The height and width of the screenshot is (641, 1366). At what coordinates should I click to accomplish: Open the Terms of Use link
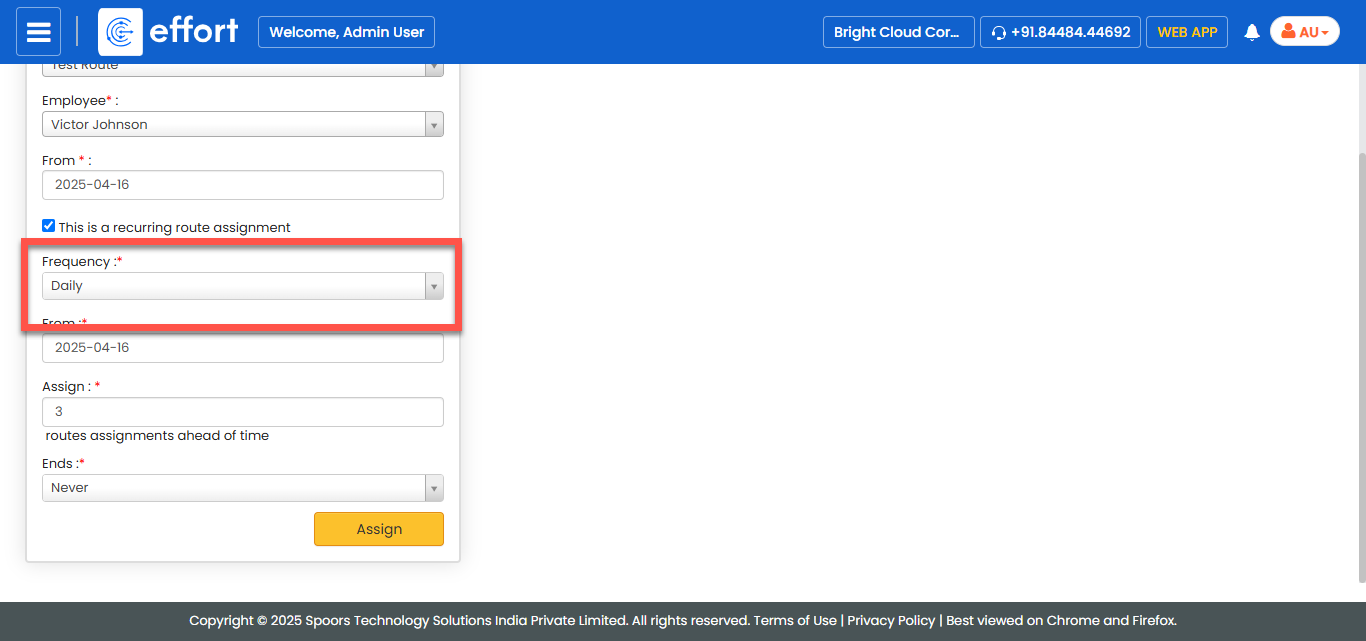[x=794, y=620]
